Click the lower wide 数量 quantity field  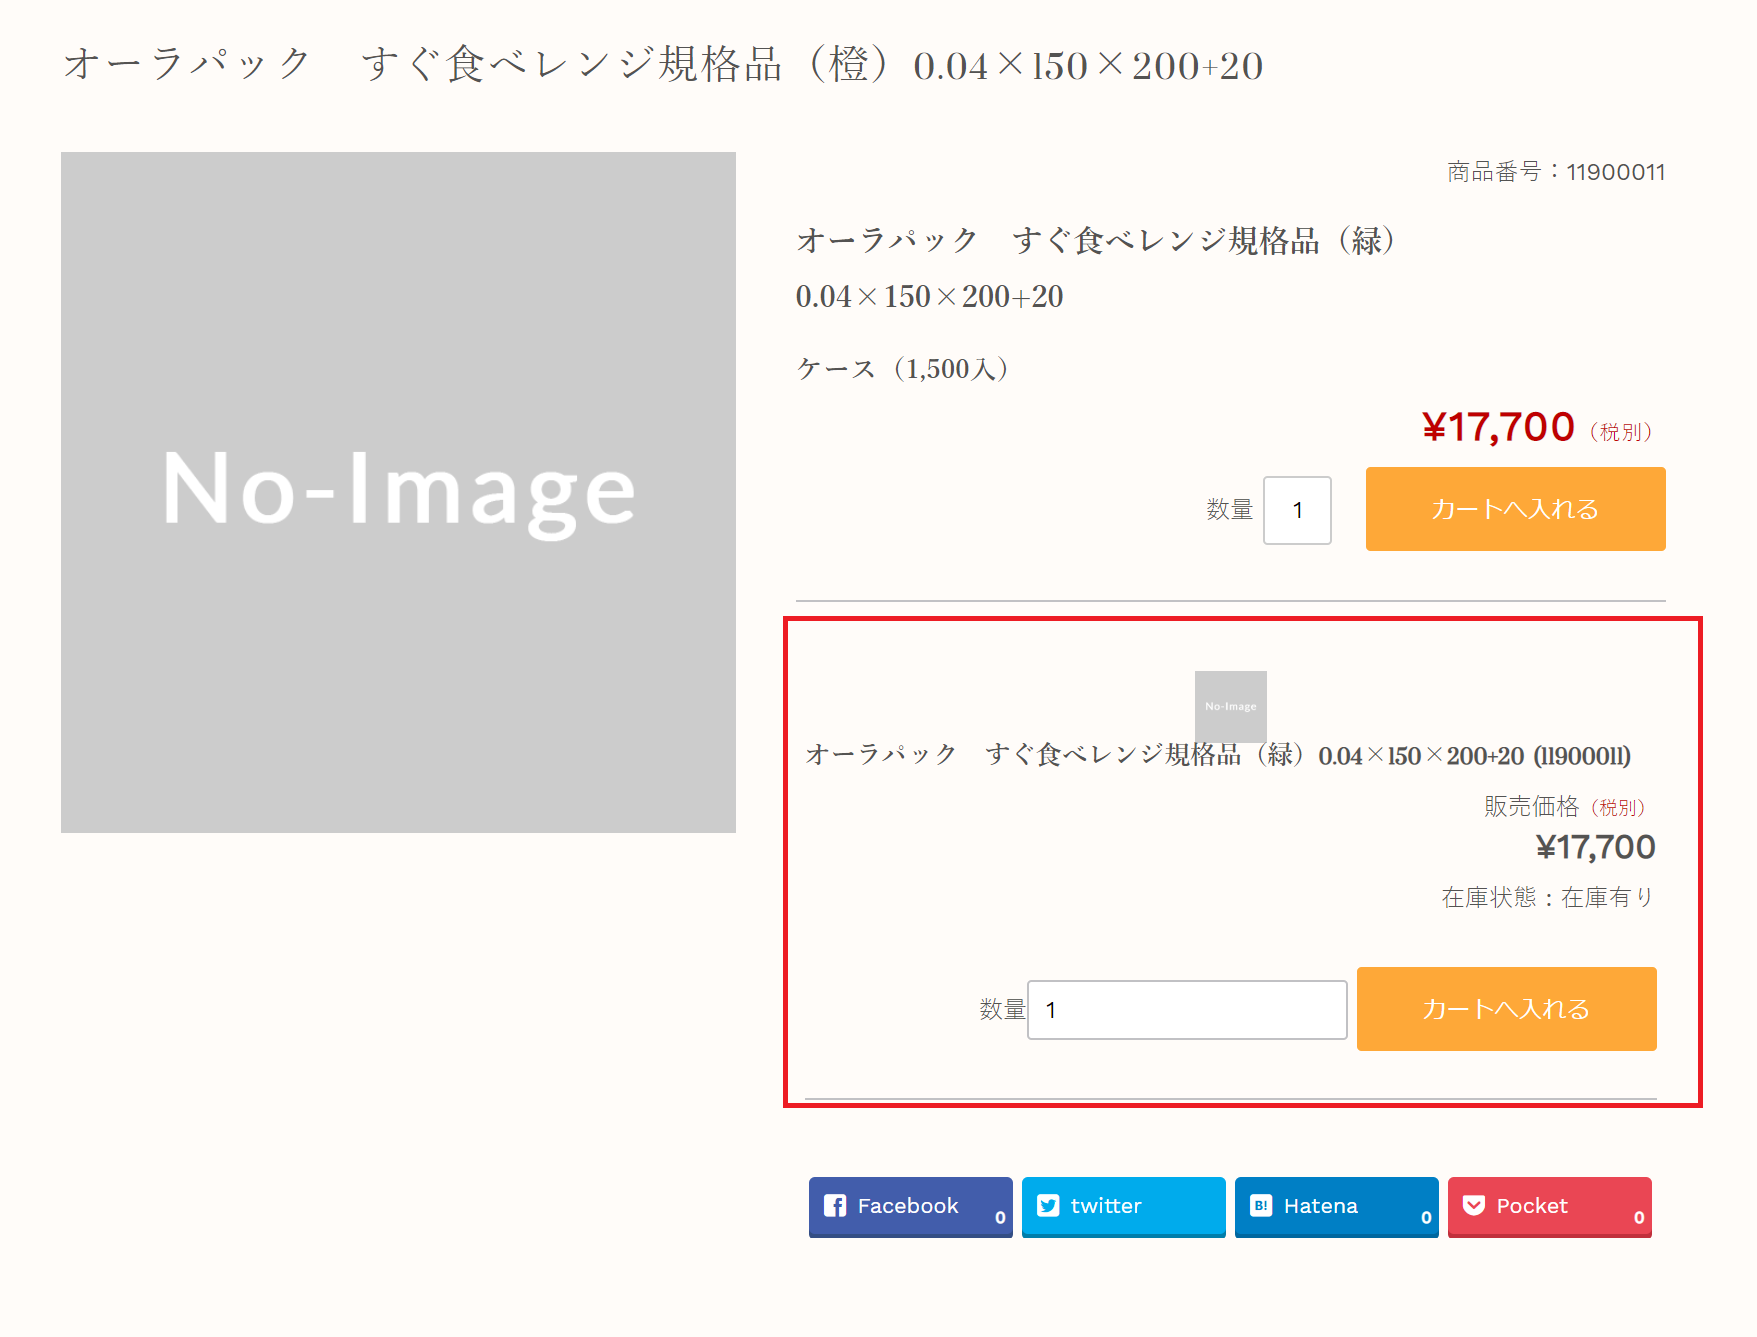(1187, 1010)
